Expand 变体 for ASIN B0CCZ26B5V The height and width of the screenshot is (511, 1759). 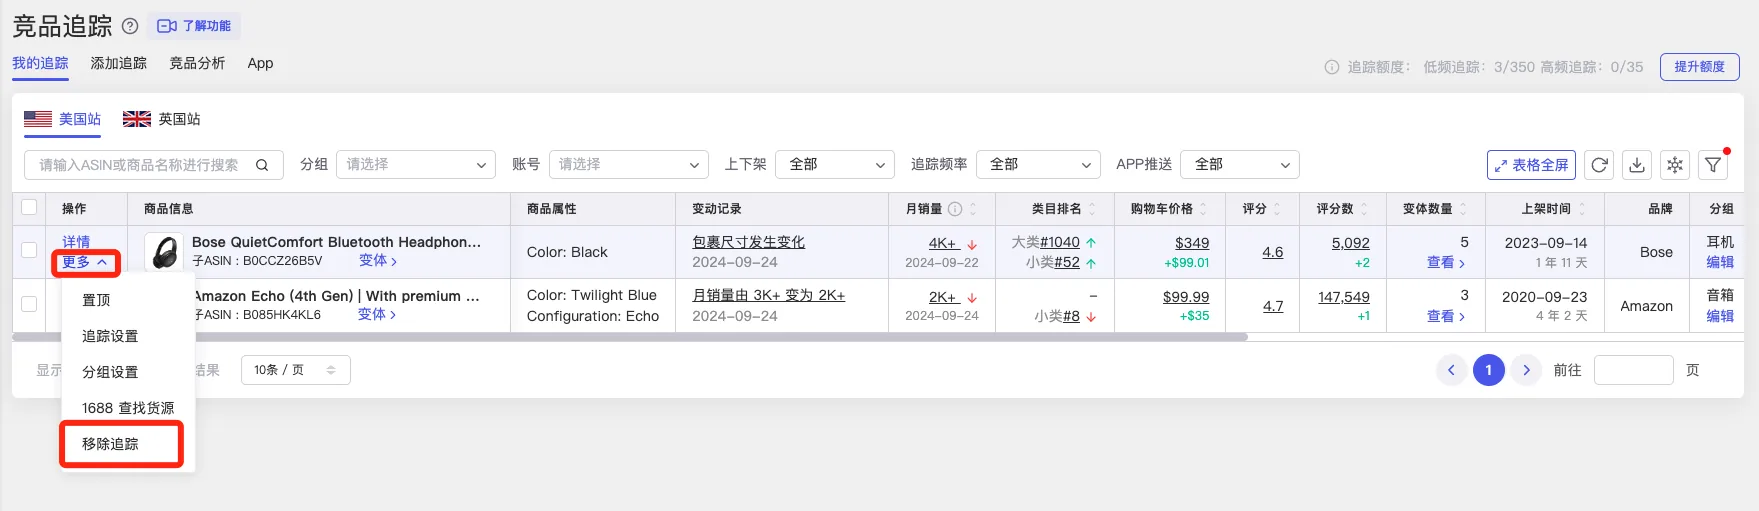click(378, 261)
